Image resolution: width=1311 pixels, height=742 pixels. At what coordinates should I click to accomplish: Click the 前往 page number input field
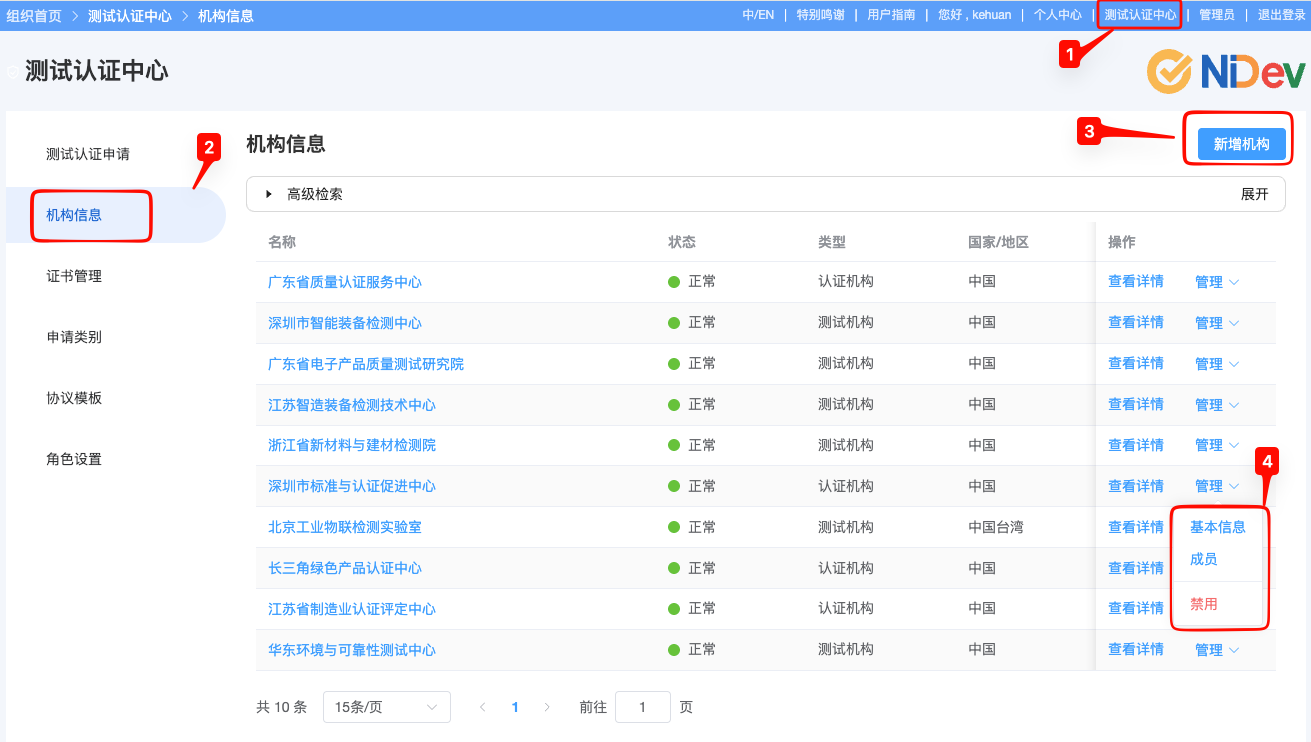[x=643, y=707]
